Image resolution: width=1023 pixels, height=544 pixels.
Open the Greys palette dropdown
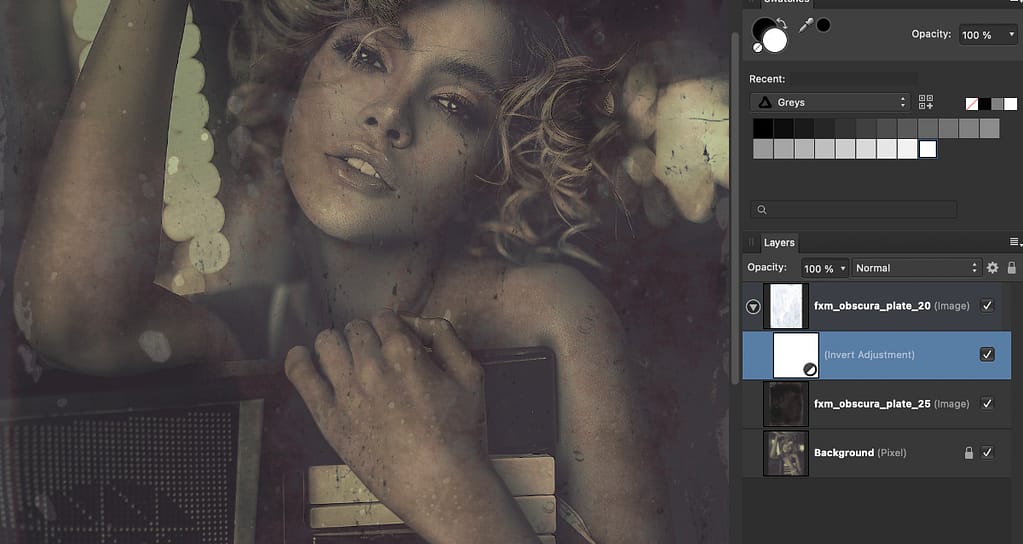coord(830,102)
